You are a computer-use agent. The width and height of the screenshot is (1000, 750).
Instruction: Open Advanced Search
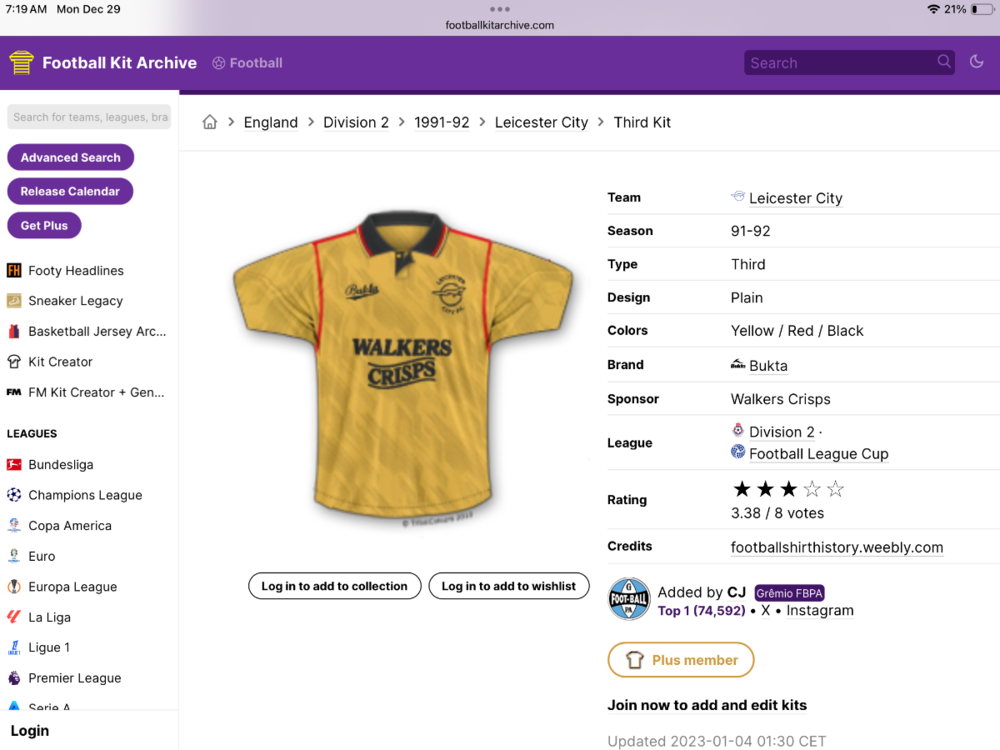[70, 158]
